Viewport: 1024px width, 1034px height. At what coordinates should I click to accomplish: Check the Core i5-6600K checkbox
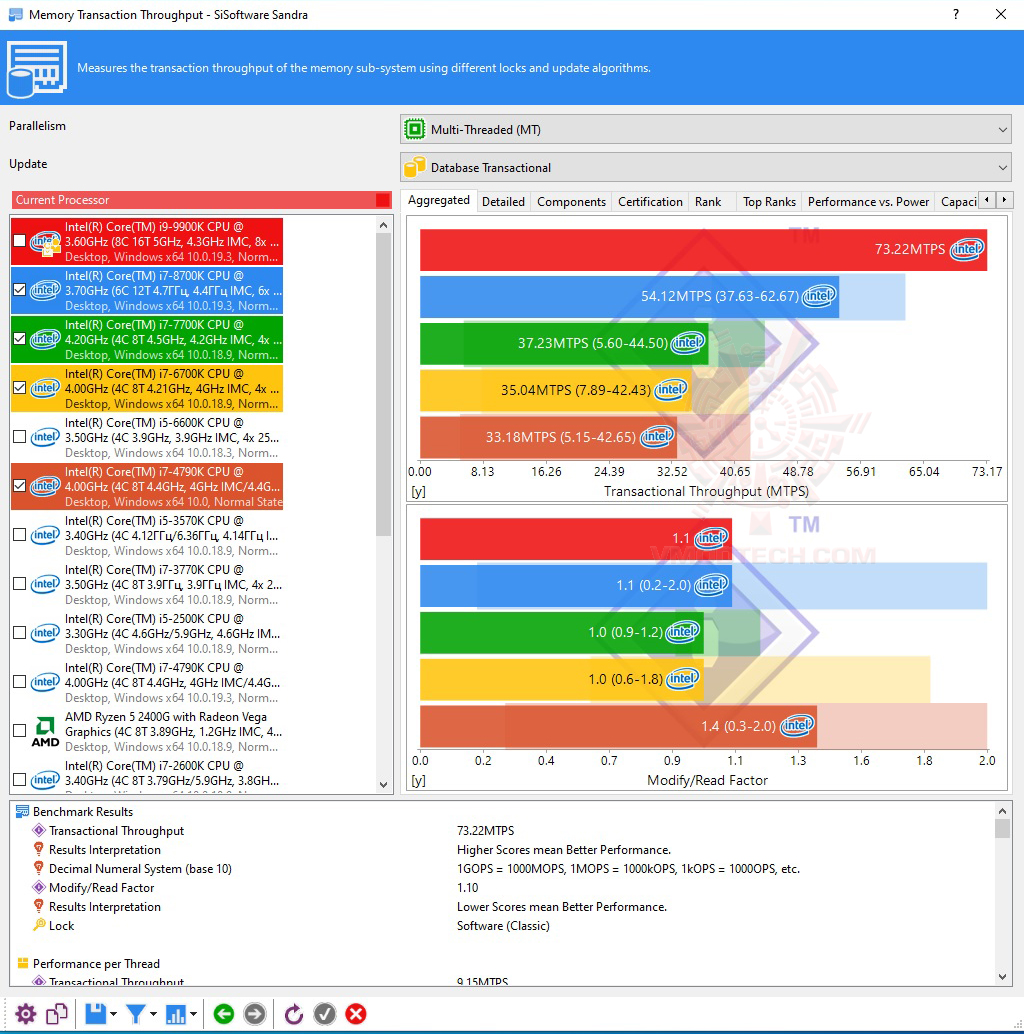point(20,437)
